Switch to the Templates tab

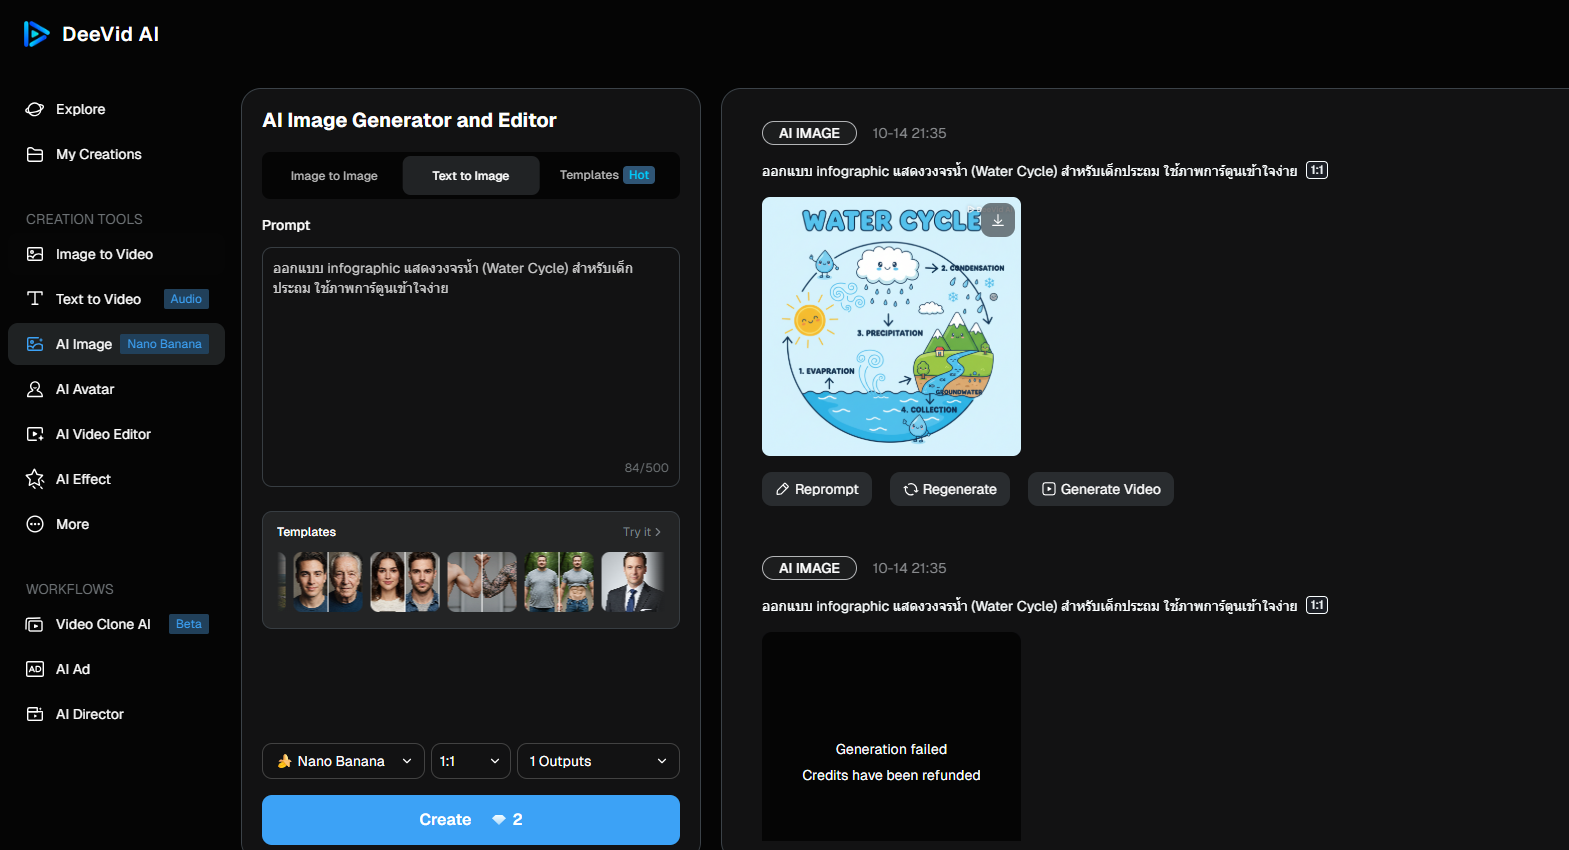pyautogui.click(x=606, y=175)
